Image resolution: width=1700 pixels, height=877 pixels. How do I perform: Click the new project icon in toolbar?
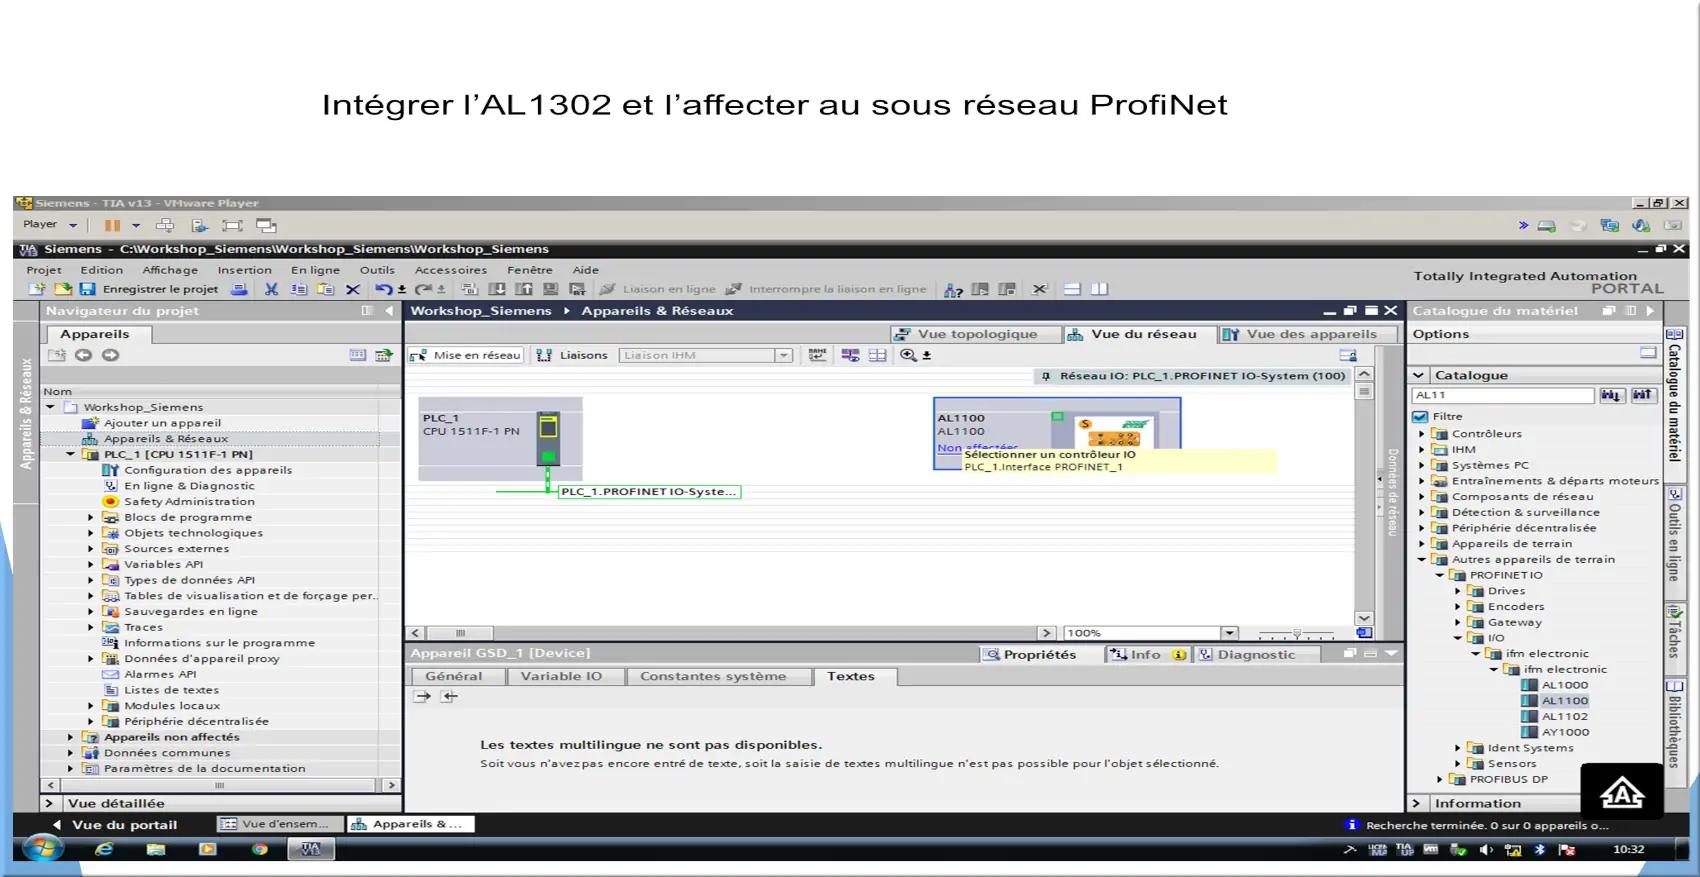coord(37,289)
